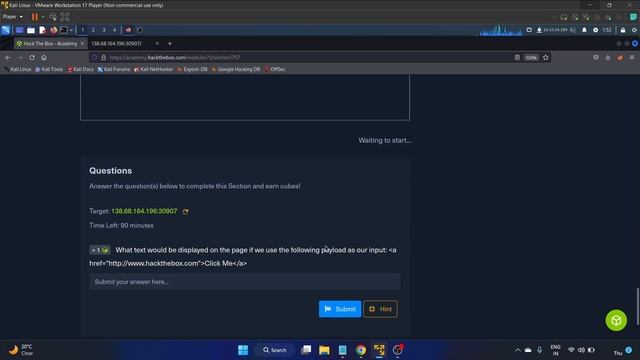Switch to workspace 1
Image resolution: width=640 pixels, height=360 pixels.
click(82, 30)
